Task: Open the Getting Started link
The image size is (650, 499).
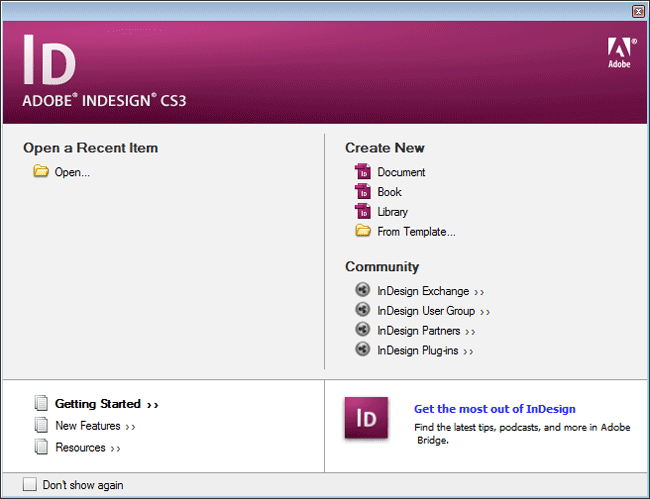Action: coord(107,404)
